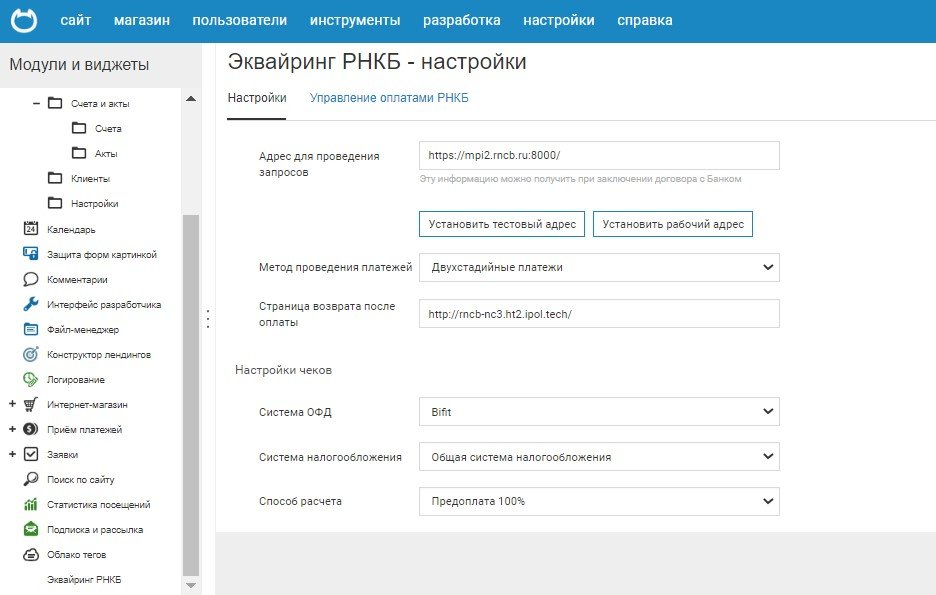Open the Файл-менеджер icon
This screenshot has height=595, width=936.
tap(30, 329)
